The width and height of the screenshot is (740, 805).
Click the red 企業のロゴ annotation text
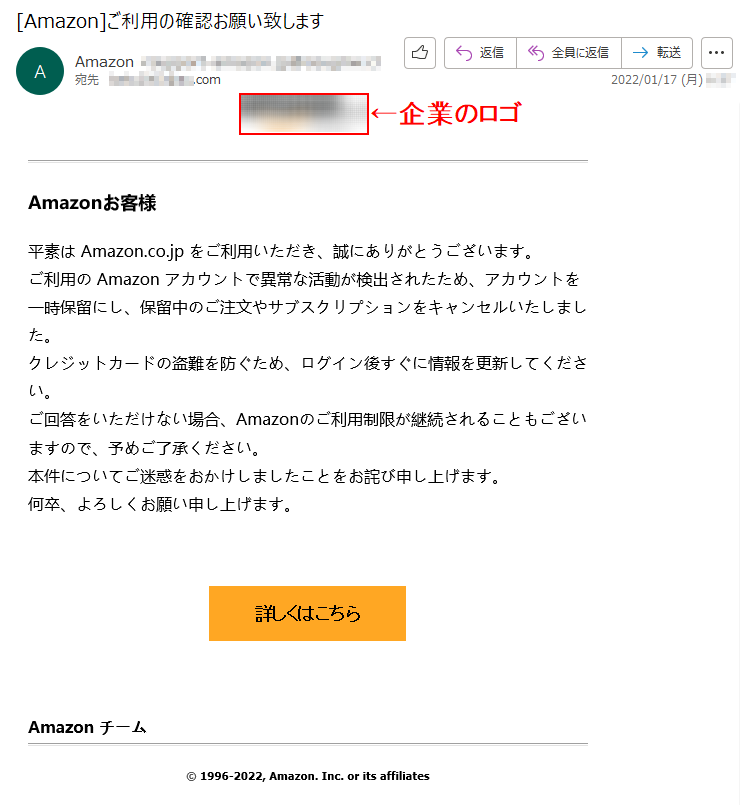(460, 113)
